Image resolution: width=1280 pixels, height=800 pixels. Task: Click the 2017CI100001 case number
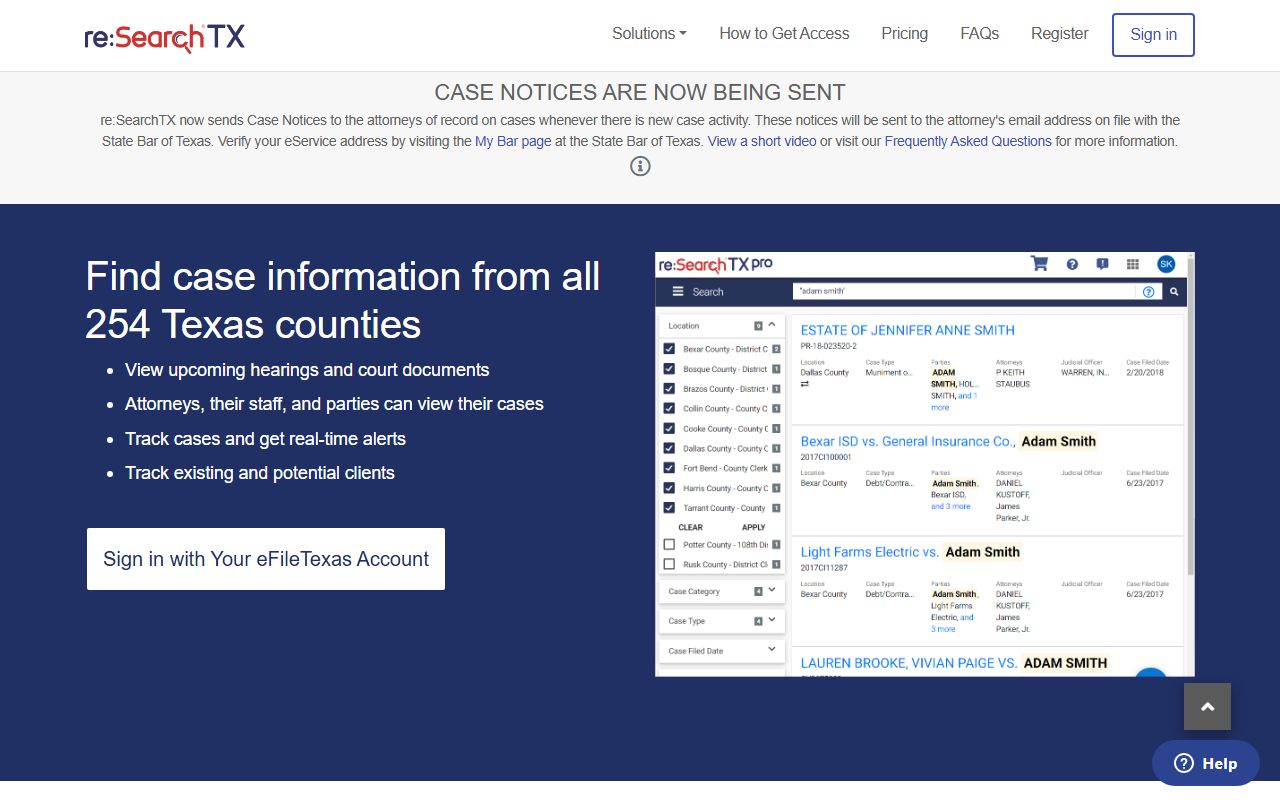coord(825,457)
